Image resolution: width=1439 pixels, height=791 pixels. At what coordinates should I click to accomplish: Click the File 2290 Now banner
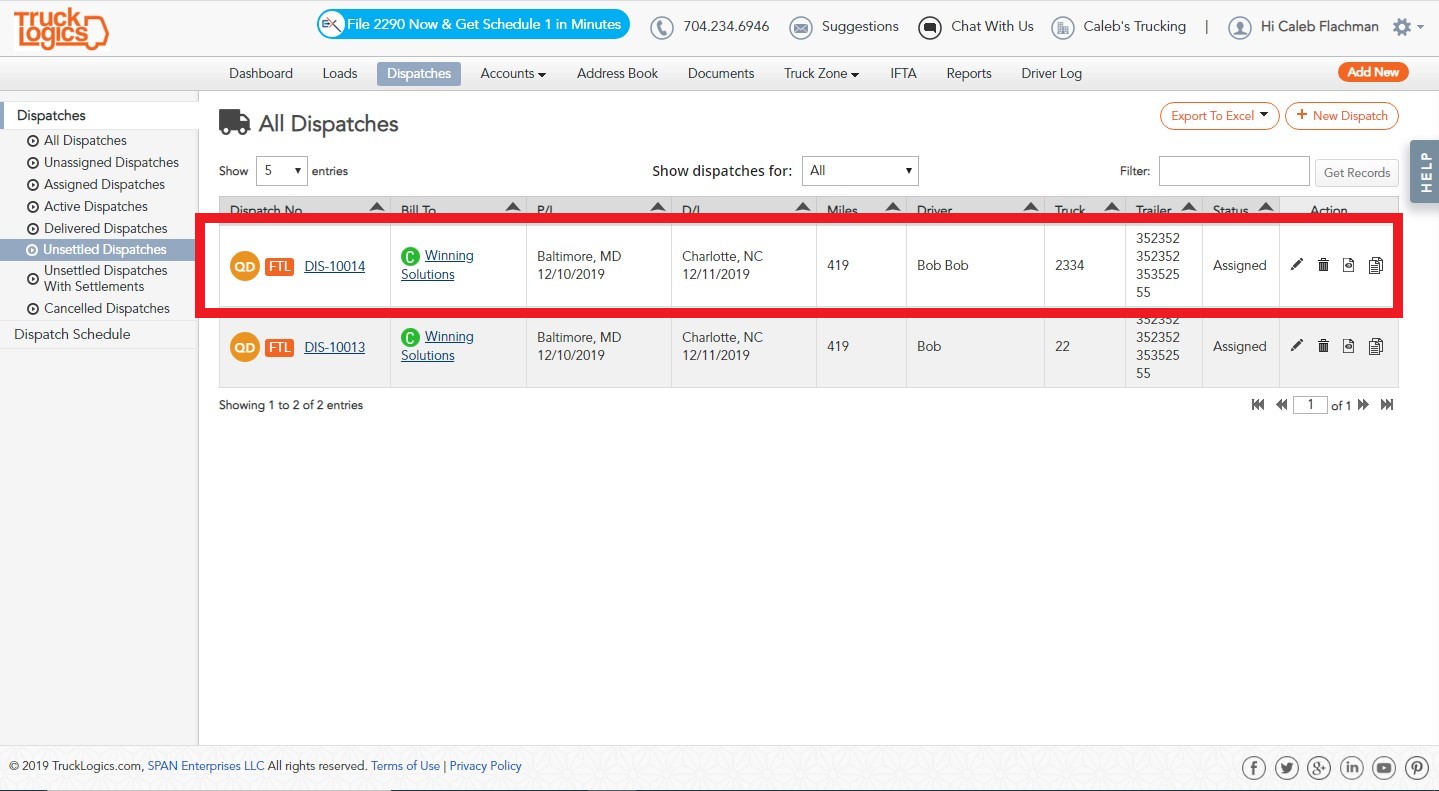coord(474,25)
